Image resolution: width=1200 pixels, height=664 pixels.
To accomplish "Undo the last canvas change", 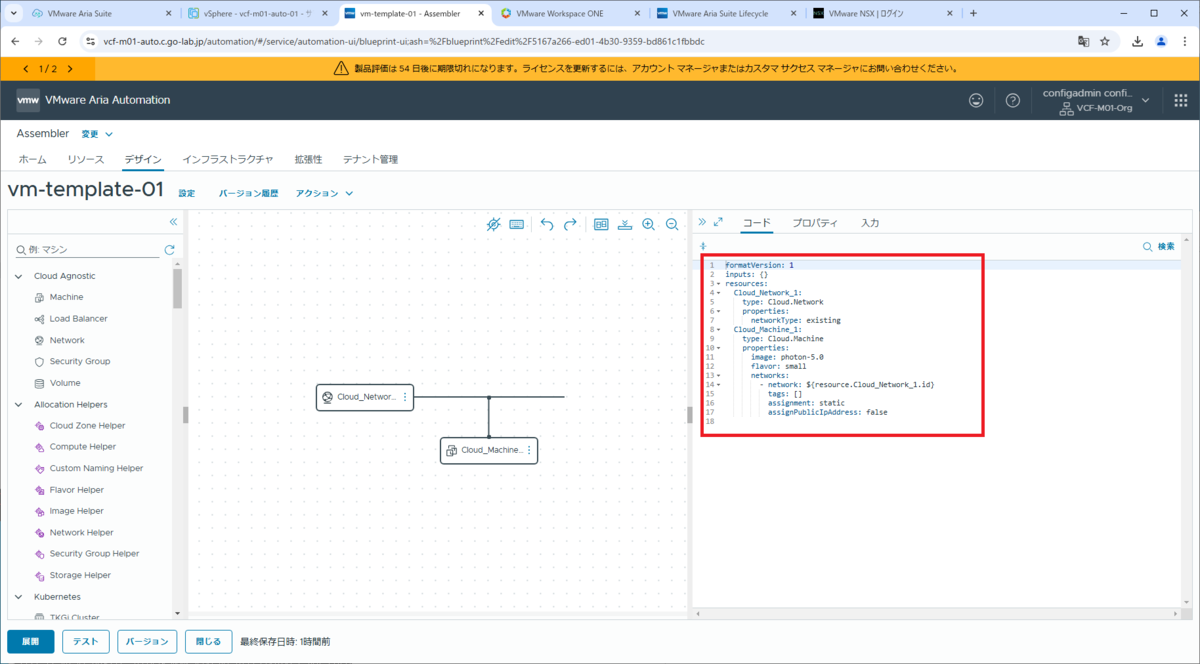I will 547,225.
